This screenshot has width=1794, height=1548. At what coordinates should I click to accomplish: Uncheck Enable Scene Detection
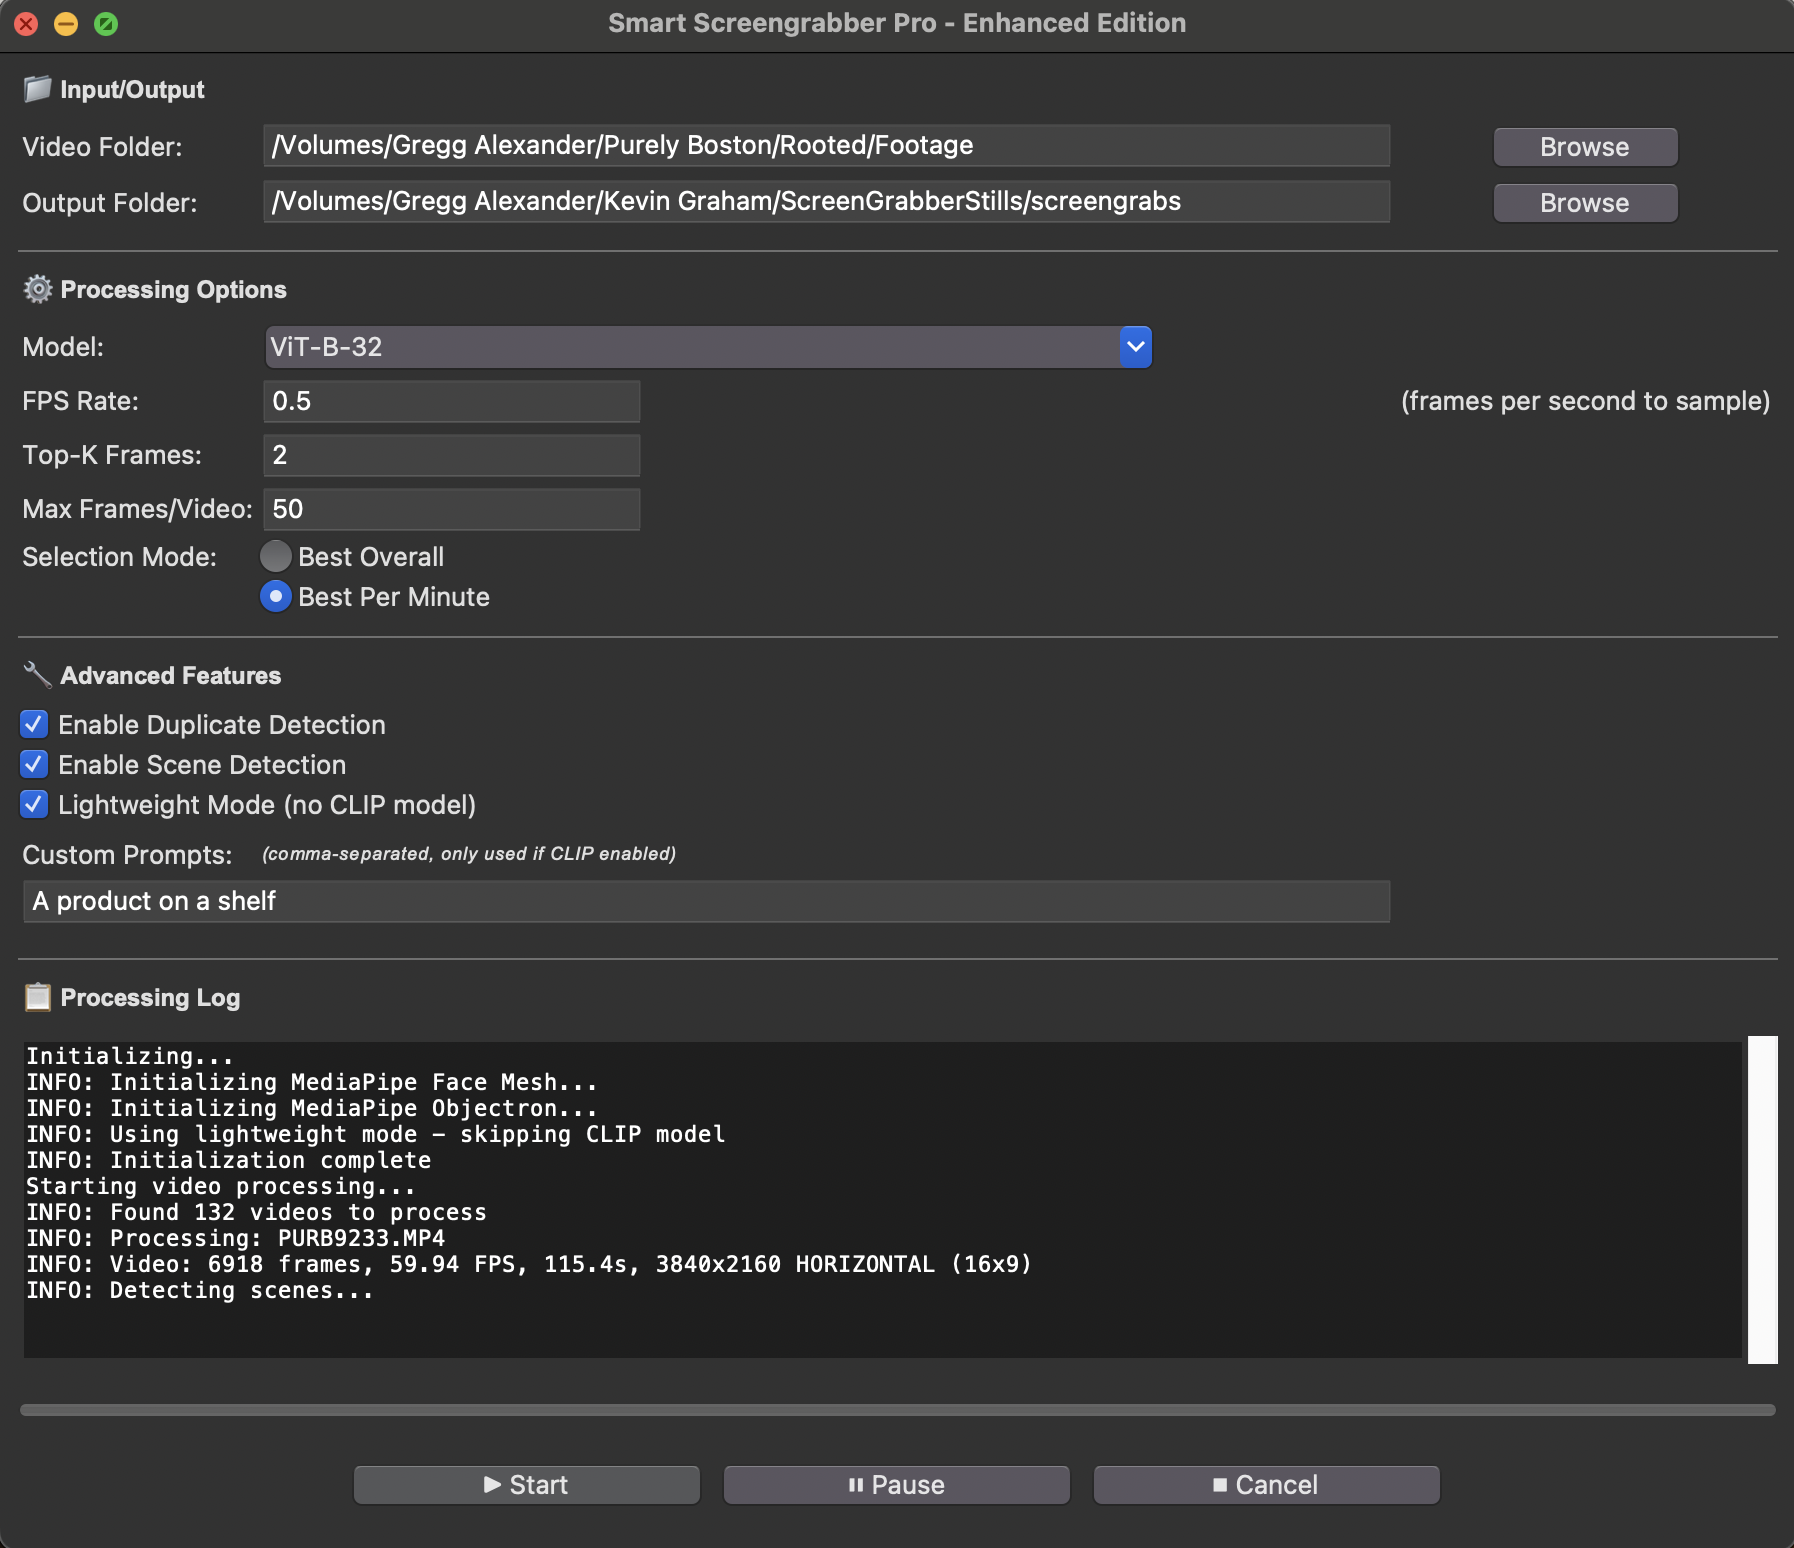pyautogui.click(x=34, y=765)
